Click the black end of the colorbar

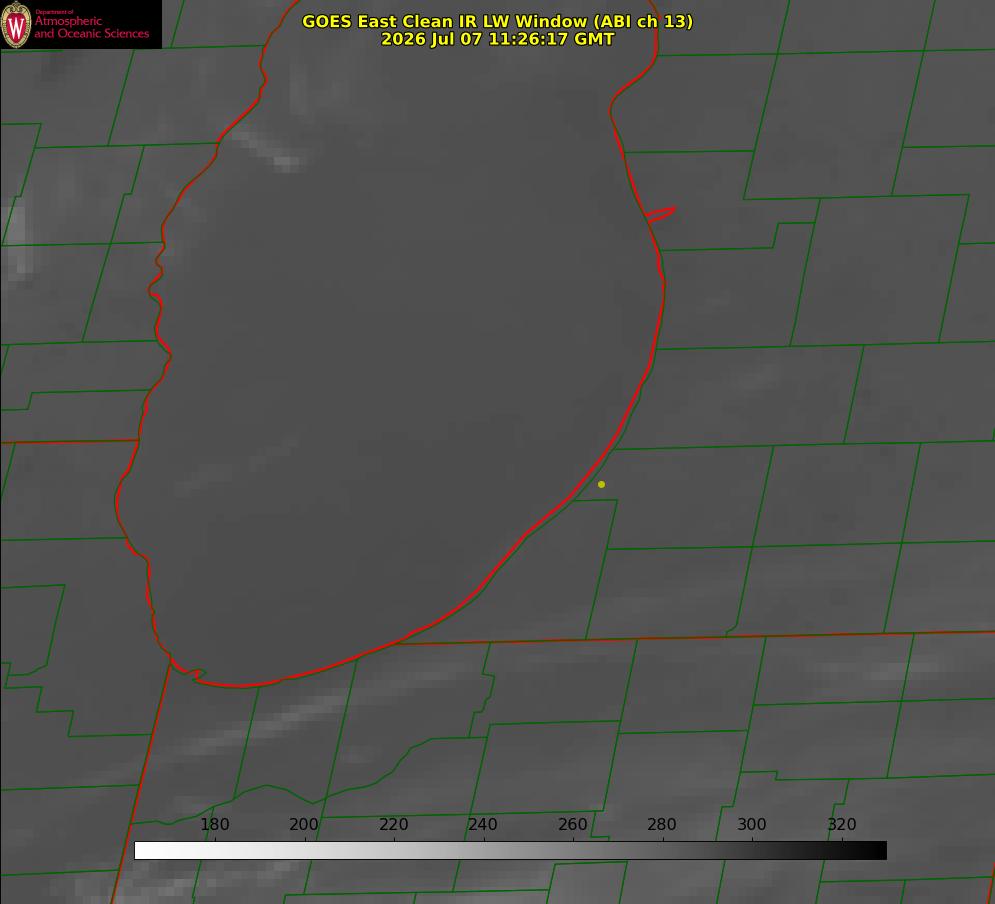point(874,850)
